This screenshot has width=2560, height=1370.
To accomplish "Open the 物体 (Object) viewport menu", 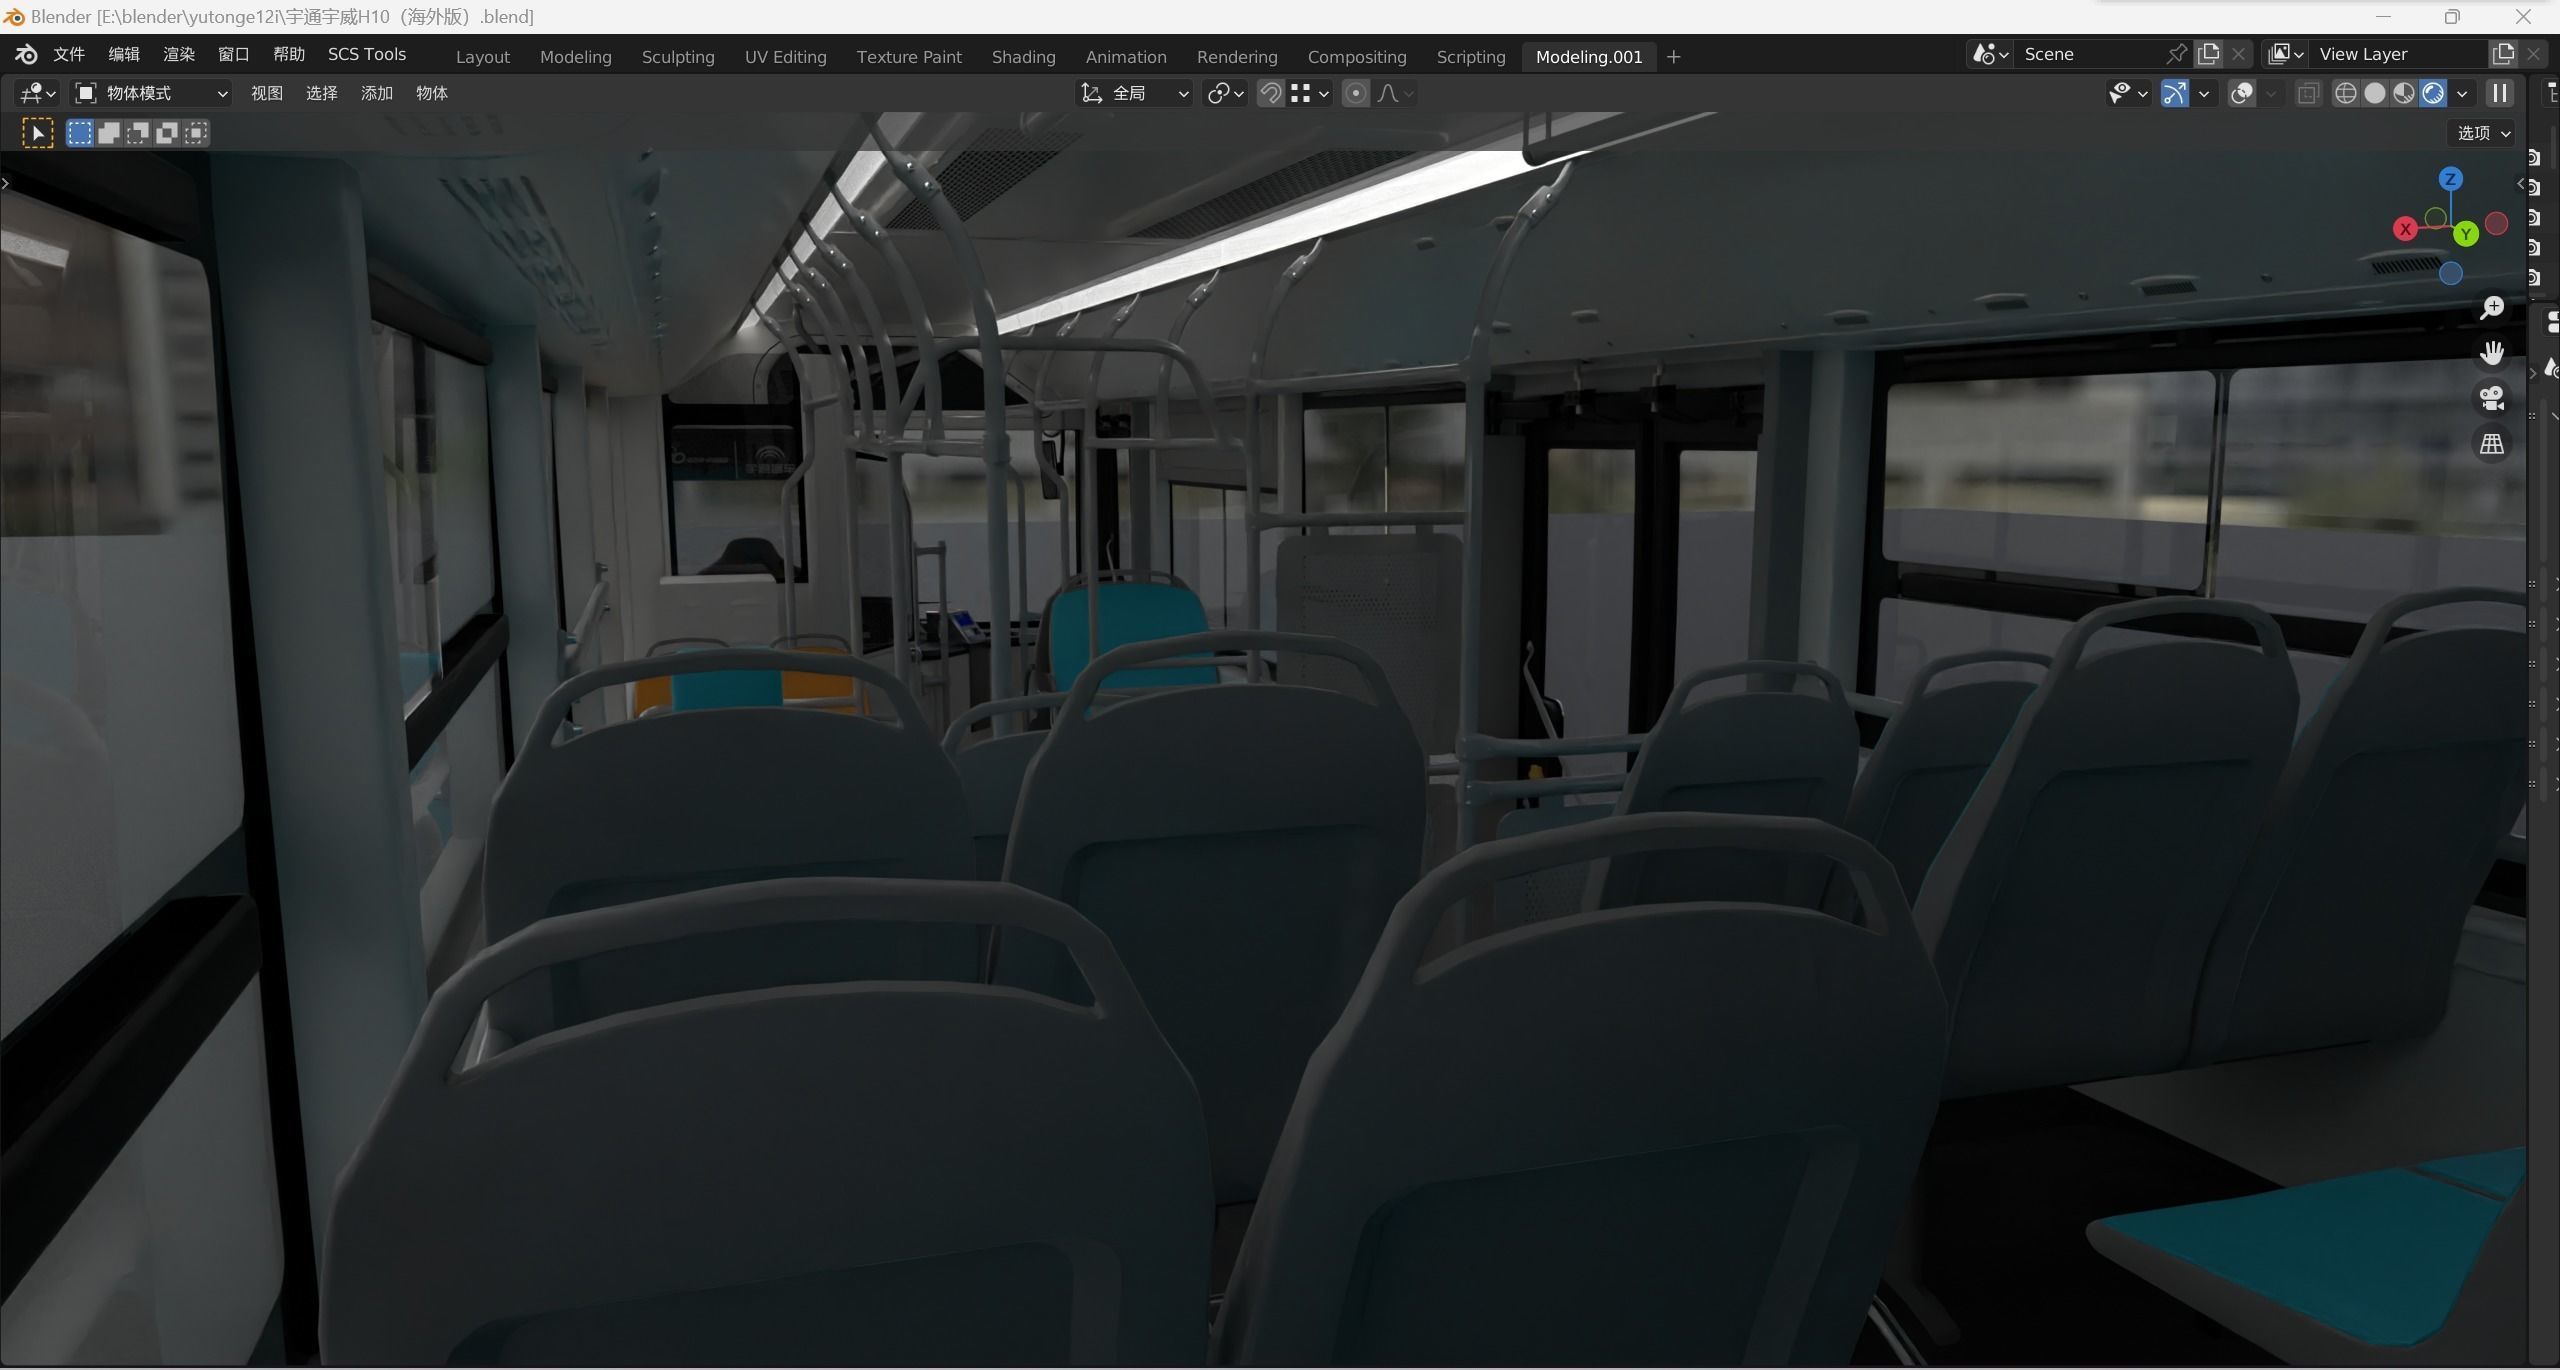I will 432,93.
